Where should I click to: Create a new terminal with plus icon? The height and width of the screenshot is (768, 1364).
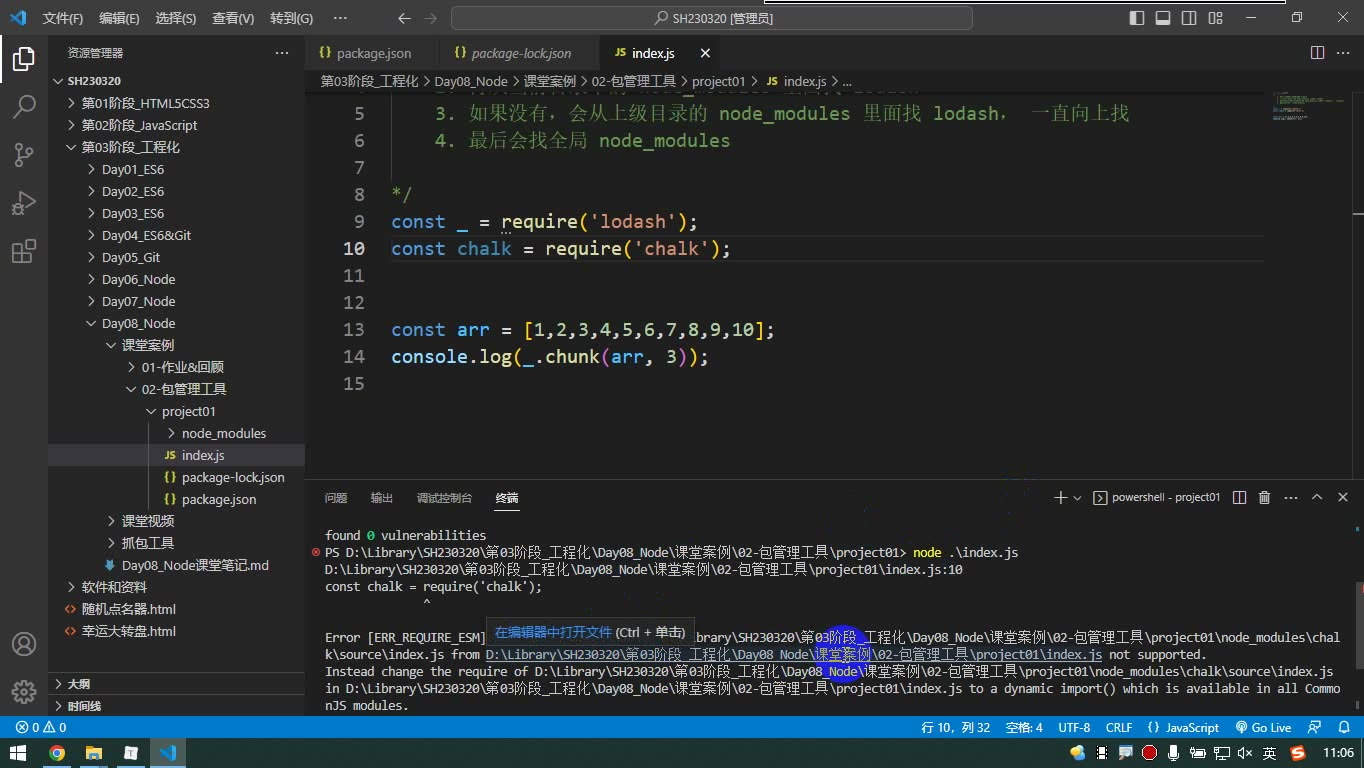(x=1060, y=497)
